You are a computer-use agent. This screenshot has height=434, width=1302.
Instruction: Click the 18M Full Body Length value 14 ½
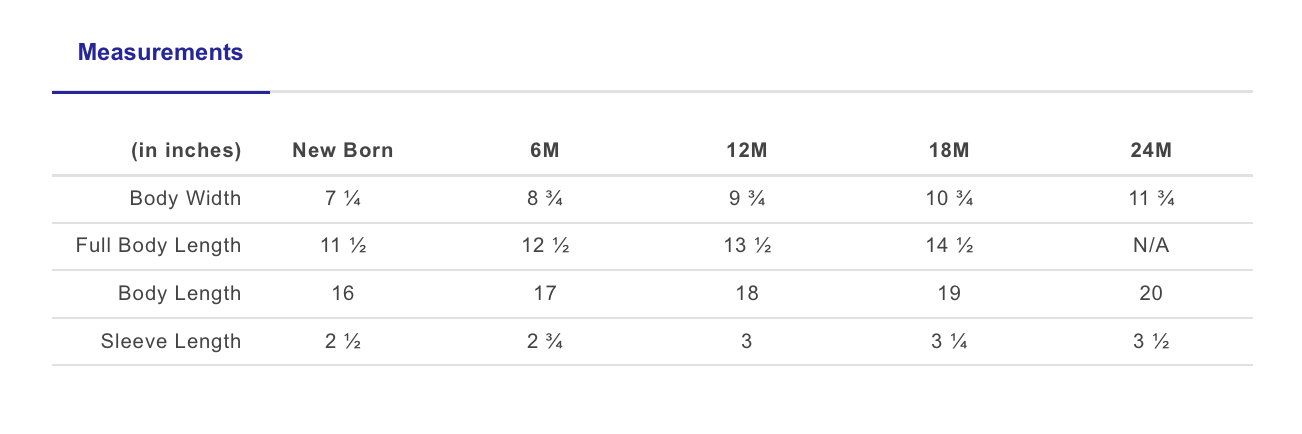949,245
